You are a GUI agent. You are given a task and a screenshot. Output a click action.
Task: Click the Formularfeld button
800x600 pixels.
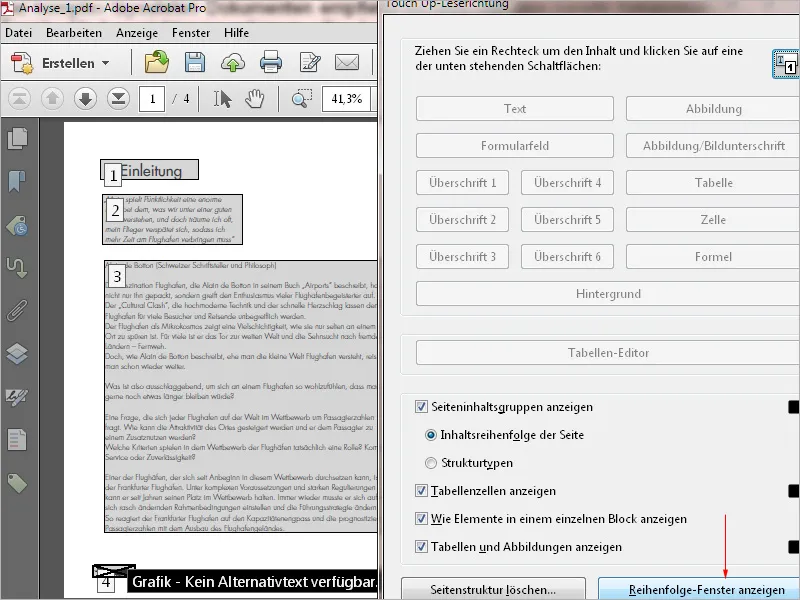click(x=515, y=146)
